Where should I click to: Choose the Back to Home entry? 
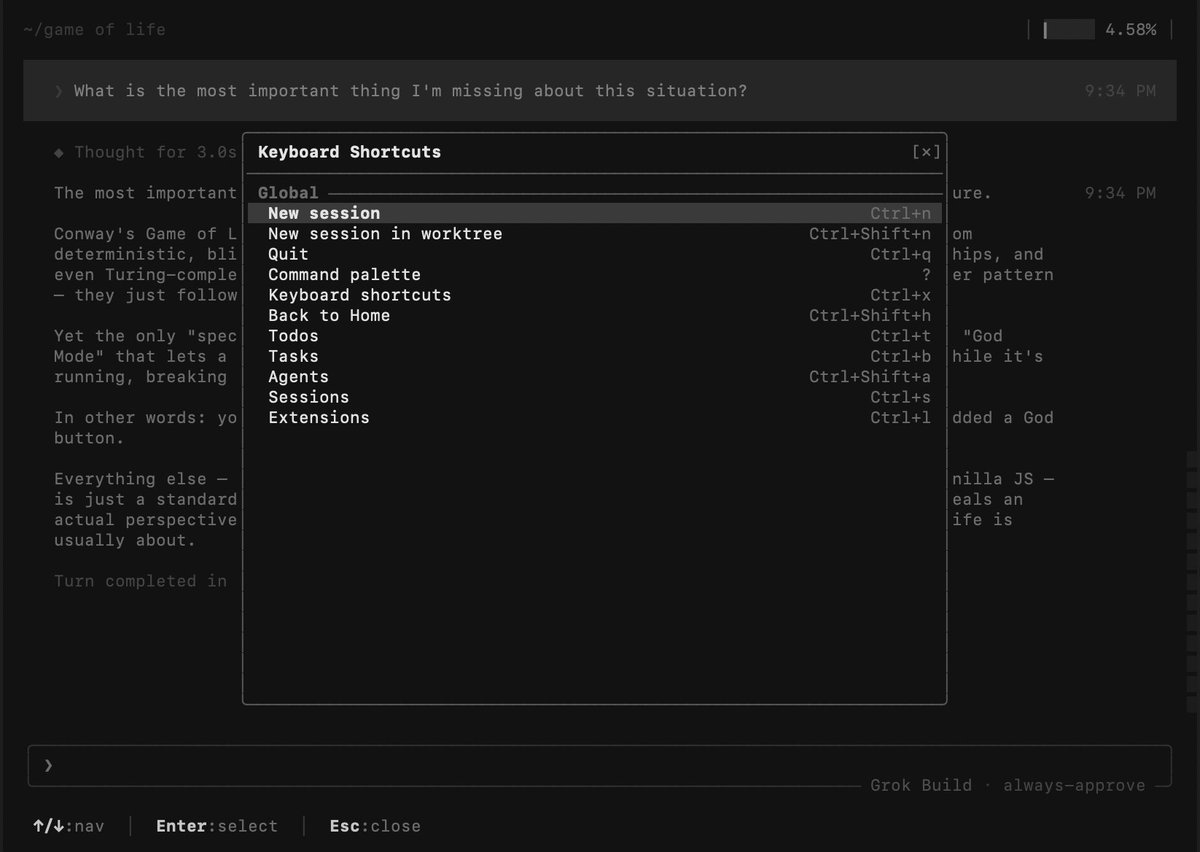(x=595, y=316)
